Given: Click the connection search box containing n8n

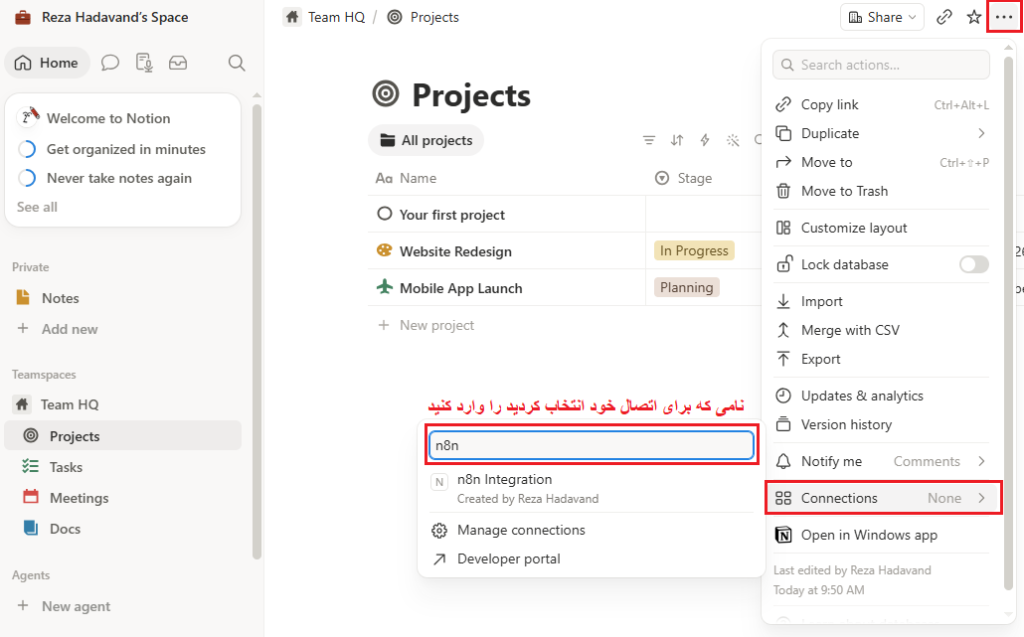Looking at the screenshot, I should tap(592, 446).
